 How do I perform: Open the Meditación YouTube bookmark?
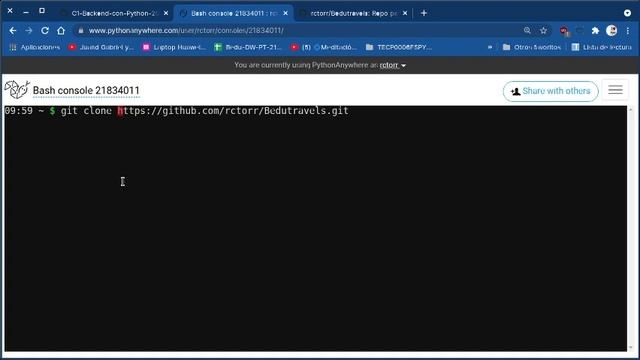[x=324, y=47]
